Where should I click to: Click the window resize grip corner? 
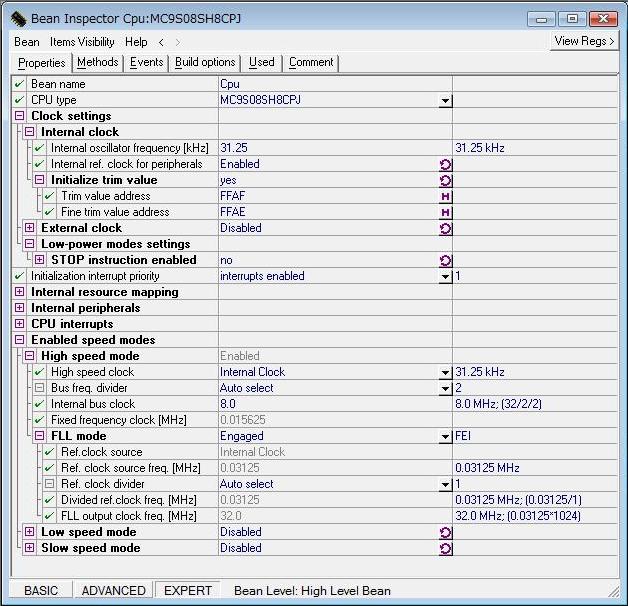click(613, 592)
